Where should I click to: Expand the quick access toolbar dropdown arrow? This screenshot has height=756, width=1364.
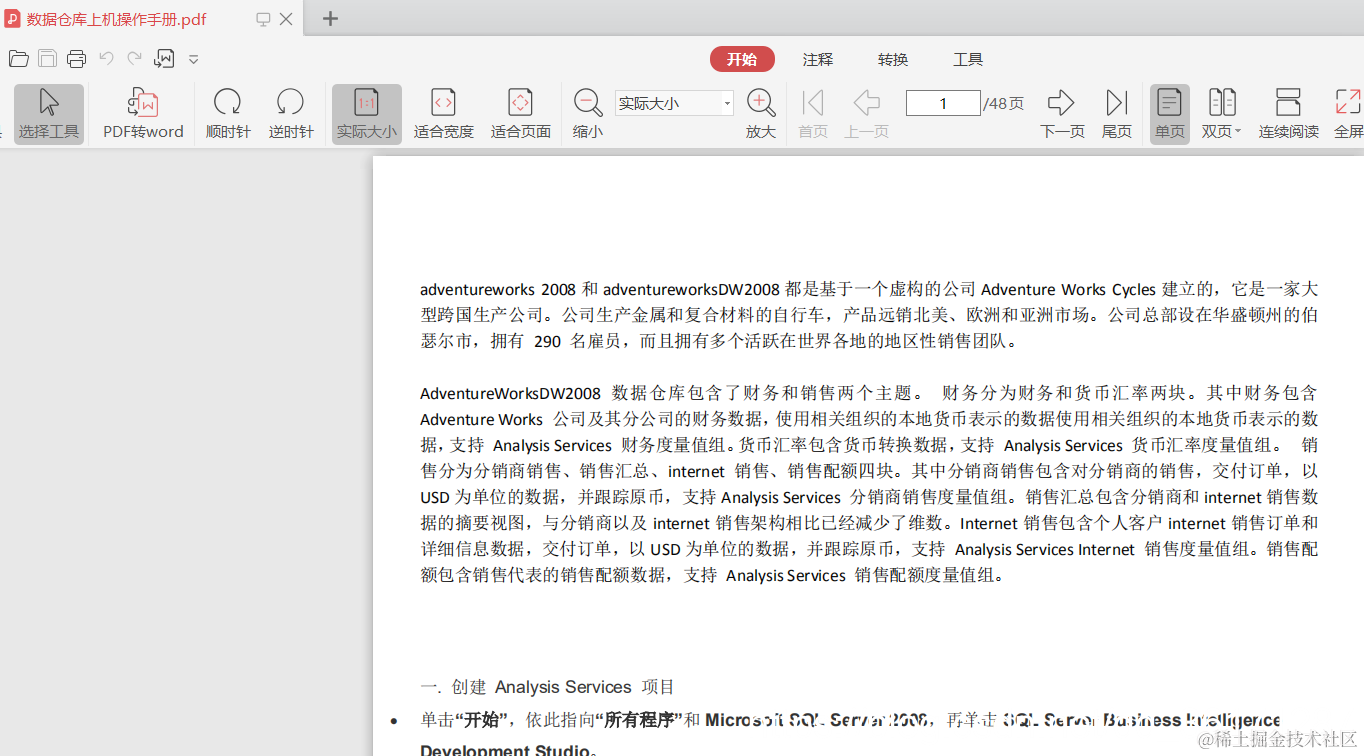[x=194, y=60]
